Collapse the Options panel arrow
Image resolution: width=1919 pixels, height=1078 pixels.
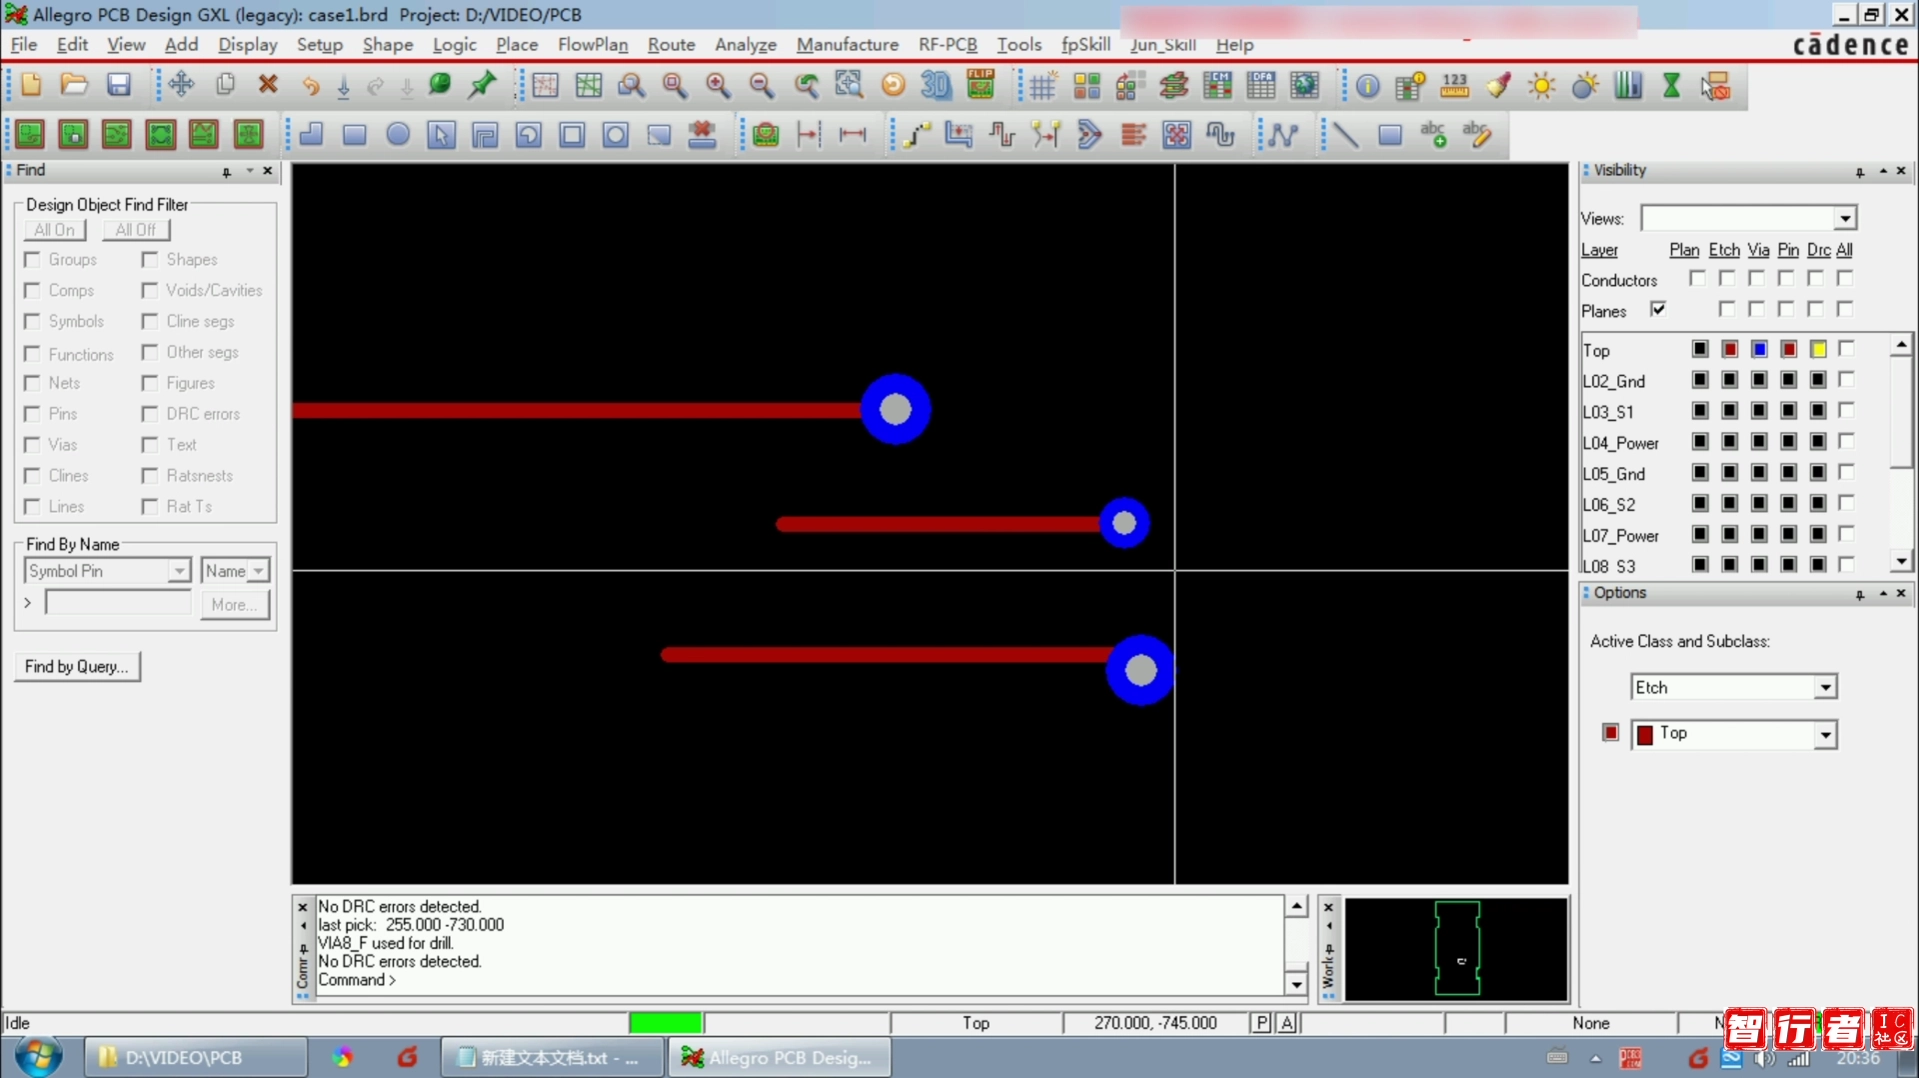tap(1883, 594)
